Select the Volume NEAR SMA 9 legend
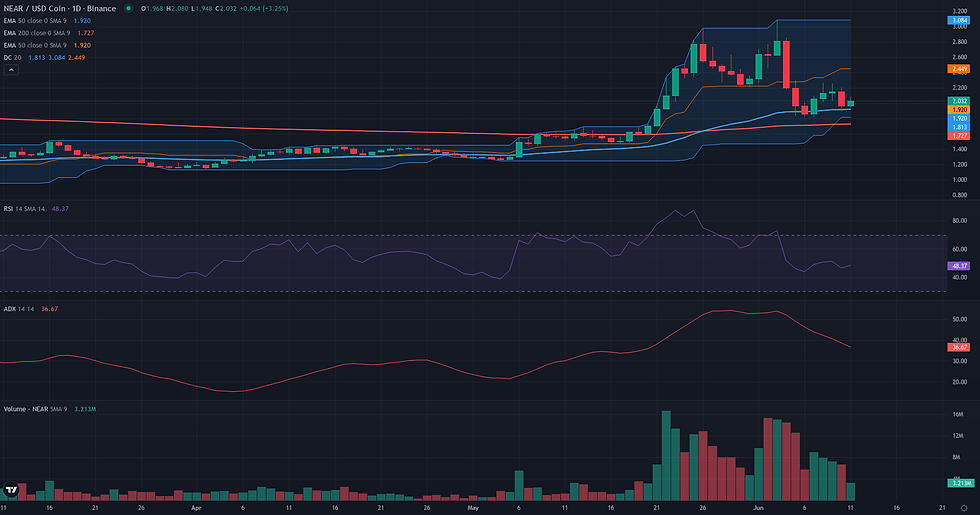This screenshot has width=980, height=515. [49, 409]
